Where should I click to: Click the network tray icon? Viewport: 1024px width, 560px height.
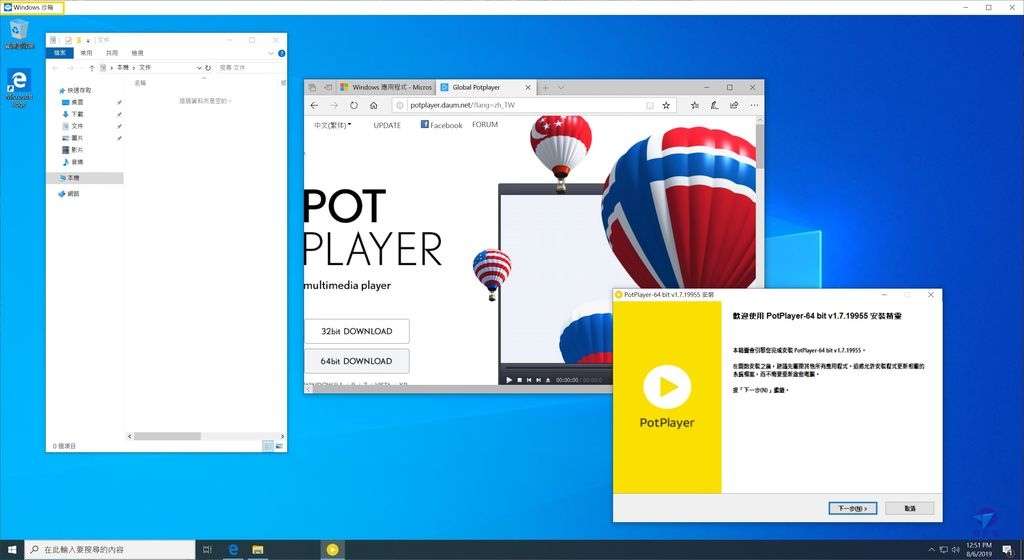(x=944, y=550)
